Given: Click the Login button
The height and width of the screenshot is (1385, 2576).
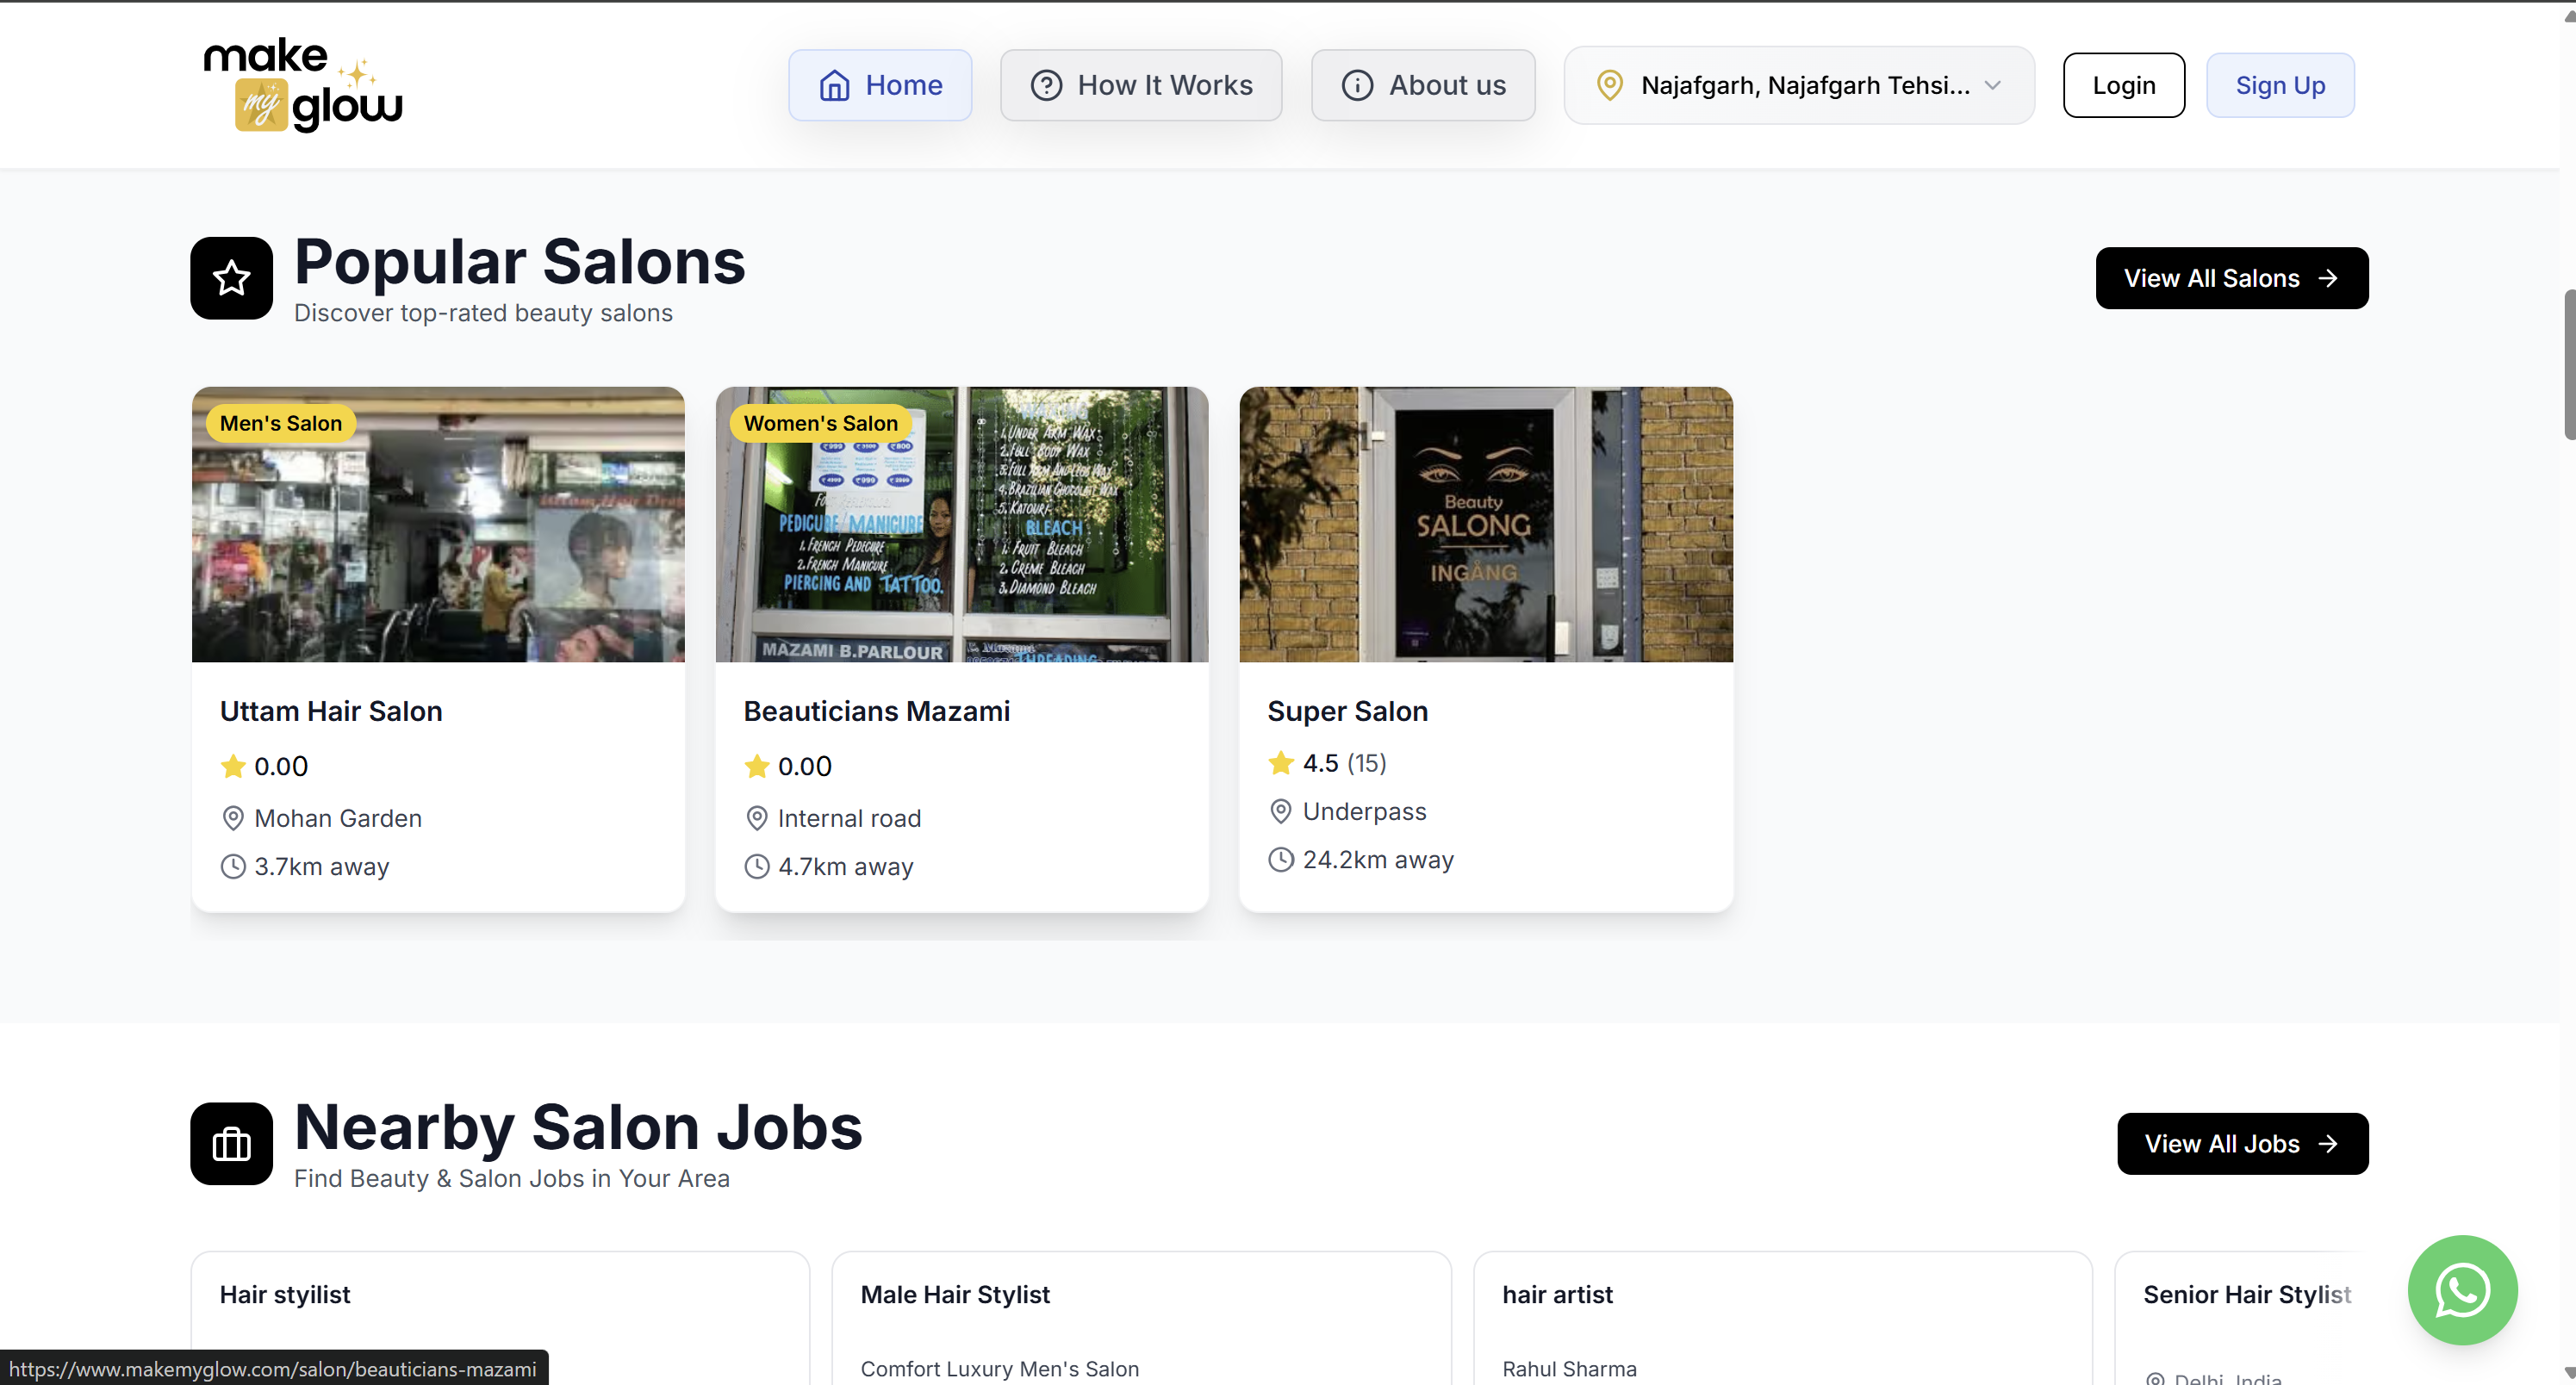Looking at the screenshot, I should pyautogui.click(x=2124, y=85).
